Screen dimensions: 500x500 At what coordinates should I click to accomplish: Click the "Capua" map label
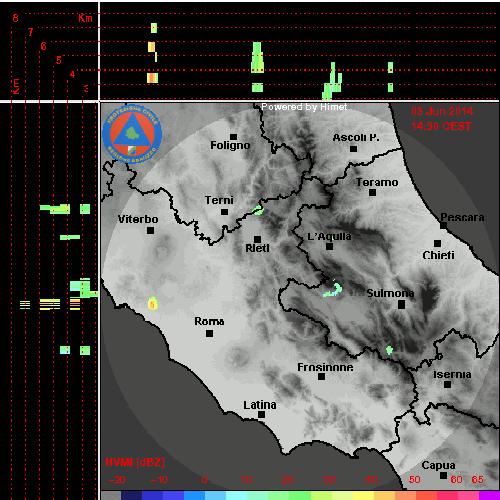[438, 465]
